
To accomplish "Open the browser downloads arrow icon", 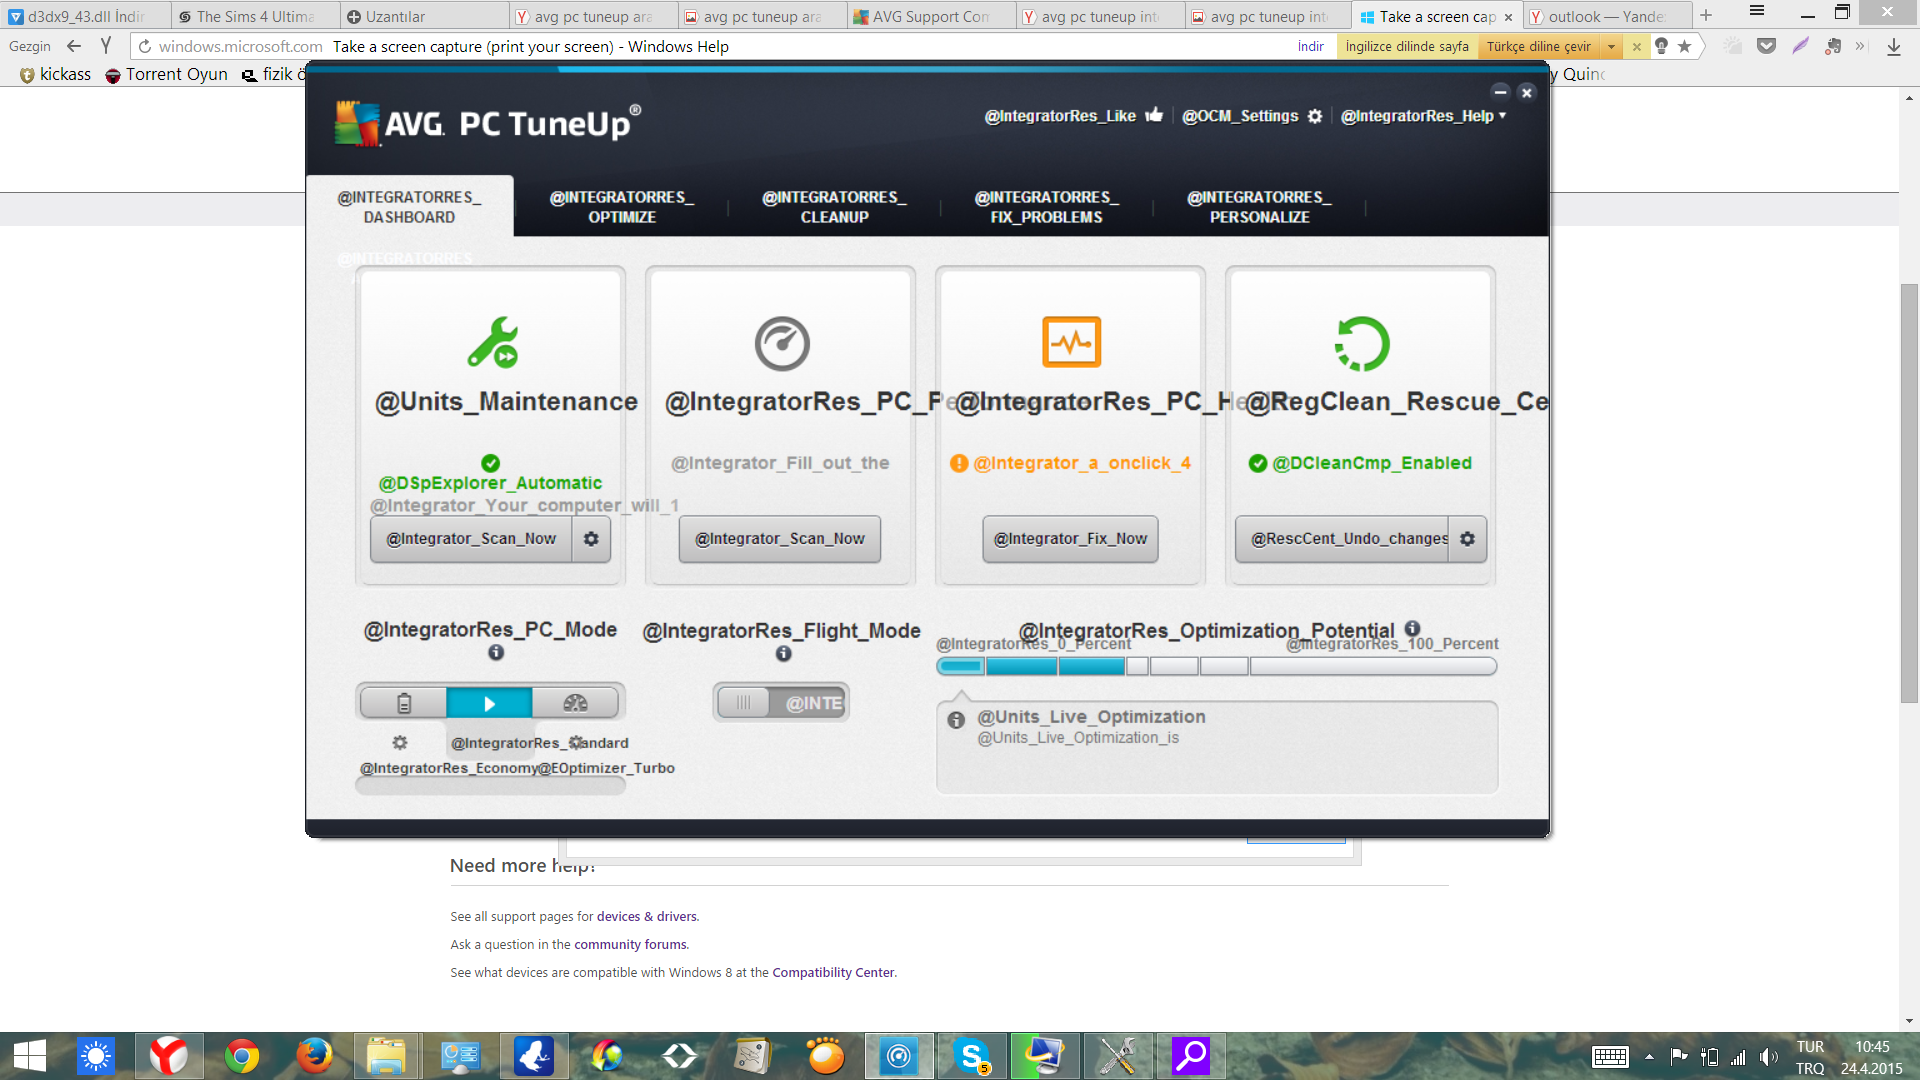I will [1894, 47].
